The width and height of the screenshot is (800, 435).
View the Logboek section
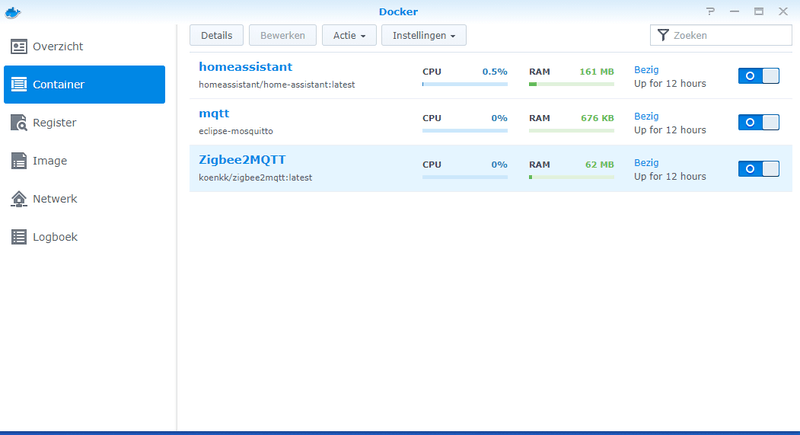(x=55, y=237)
